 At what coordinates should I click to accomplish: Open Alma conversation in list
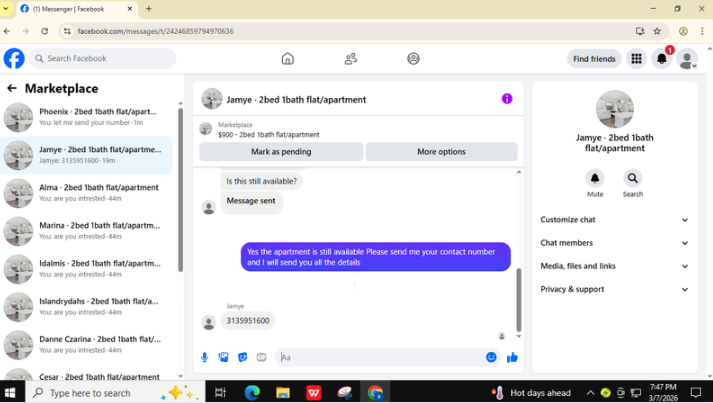click(x=86, y=193)
